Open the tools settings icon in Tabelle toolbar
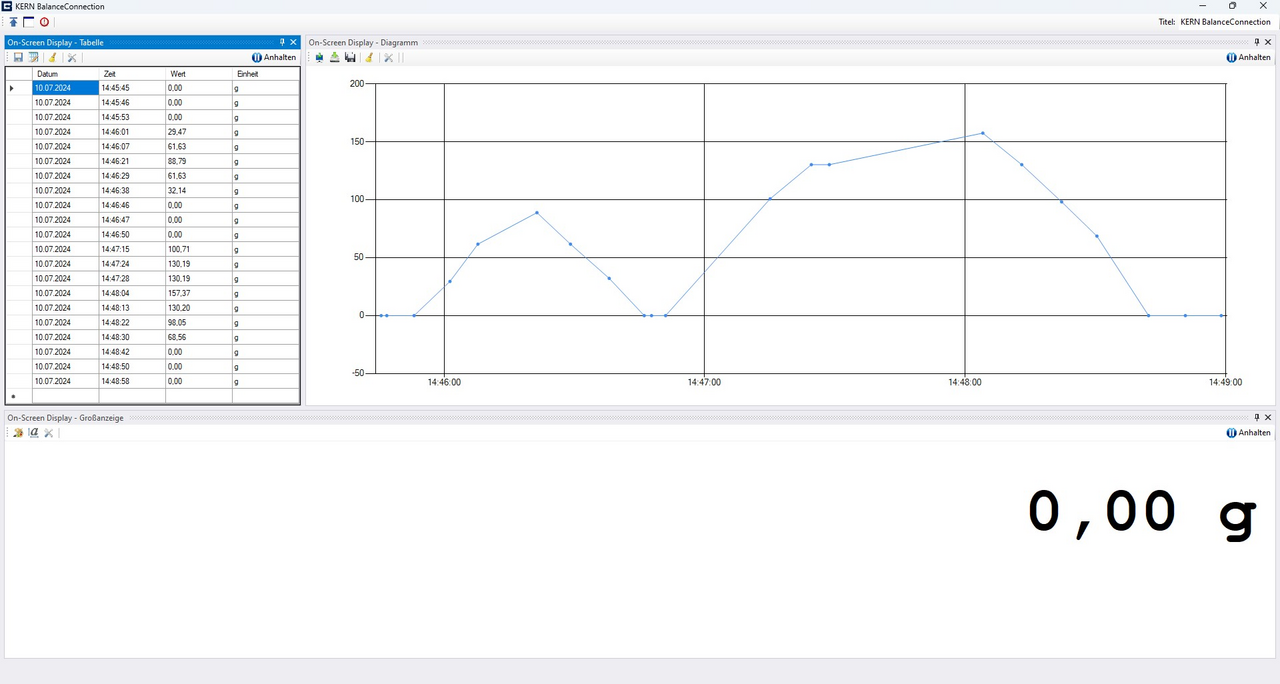Screen dimensions: 1280x684 72,58
